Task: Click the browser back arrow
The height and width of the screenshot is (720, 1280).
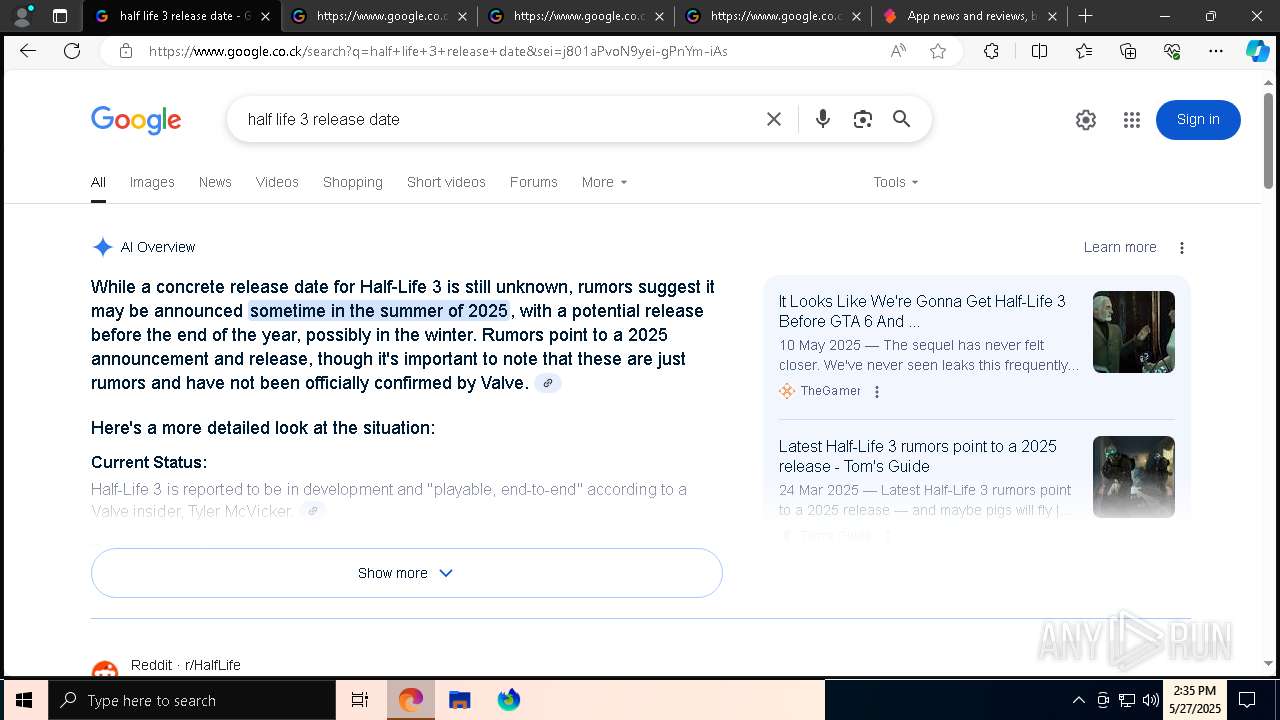Action: 28,51
